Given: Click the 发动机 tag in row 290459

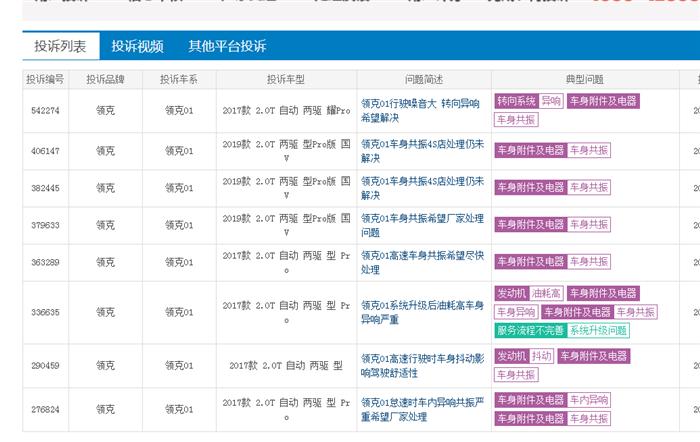Looking at the screenshot, I should (512, 356).
